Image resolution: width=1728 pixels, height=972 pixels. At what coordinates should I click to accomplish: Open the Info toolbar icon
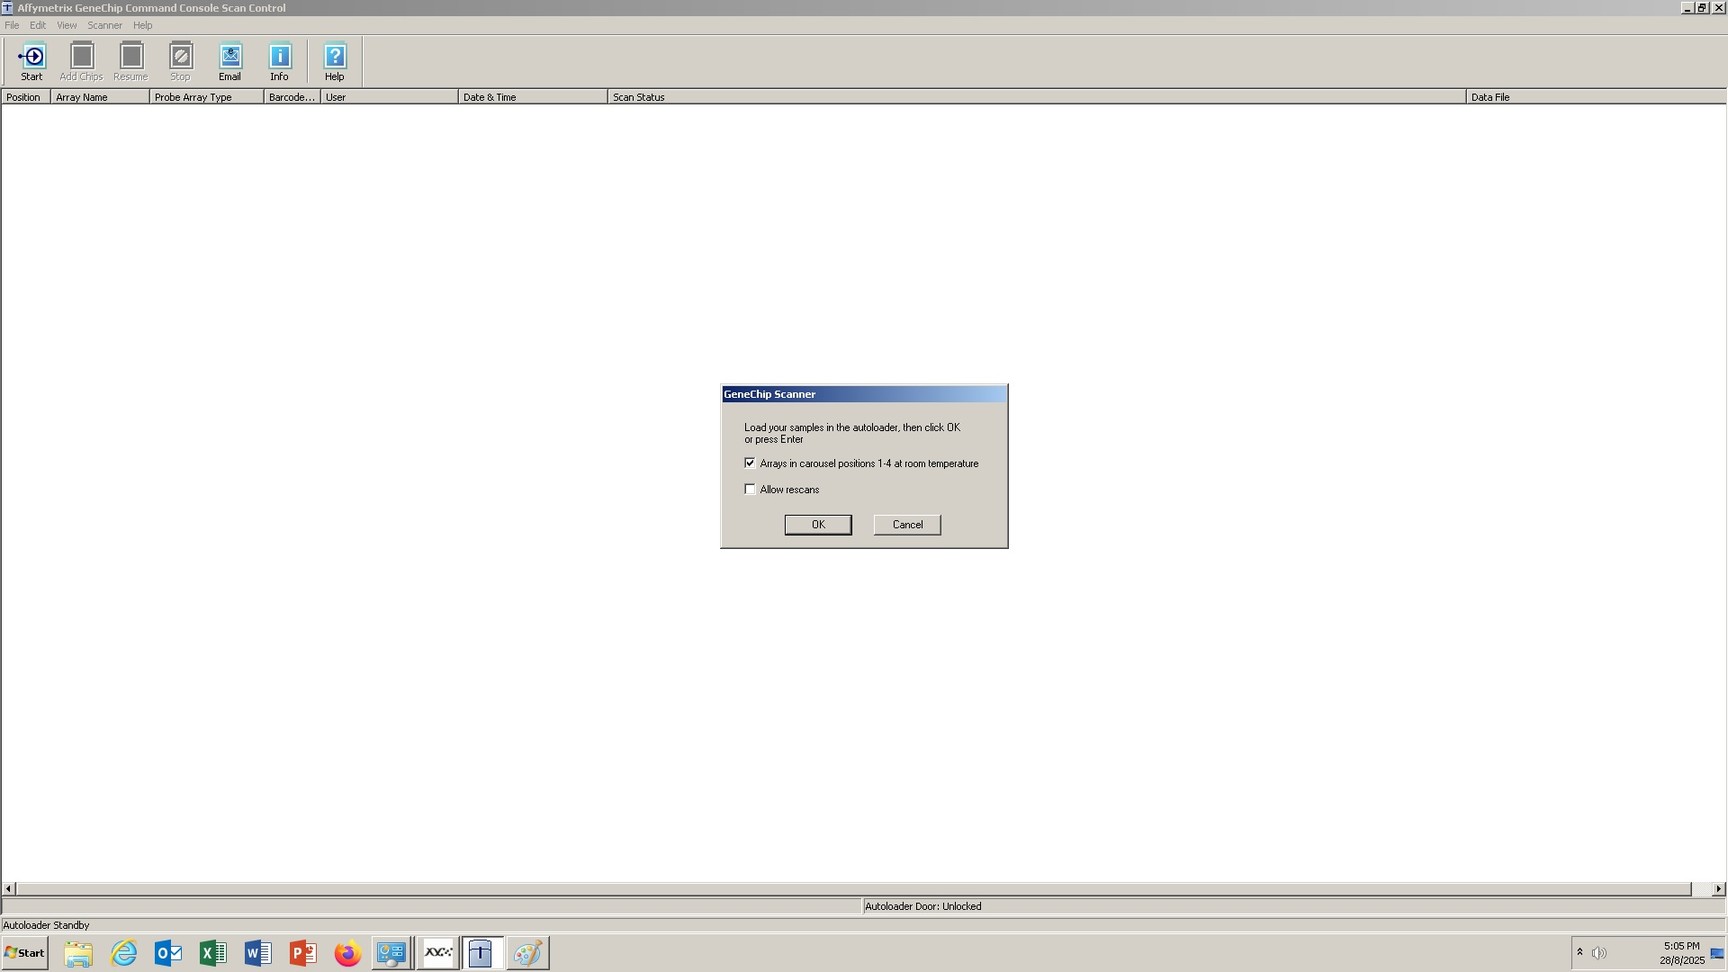click(x=279, y=62)
